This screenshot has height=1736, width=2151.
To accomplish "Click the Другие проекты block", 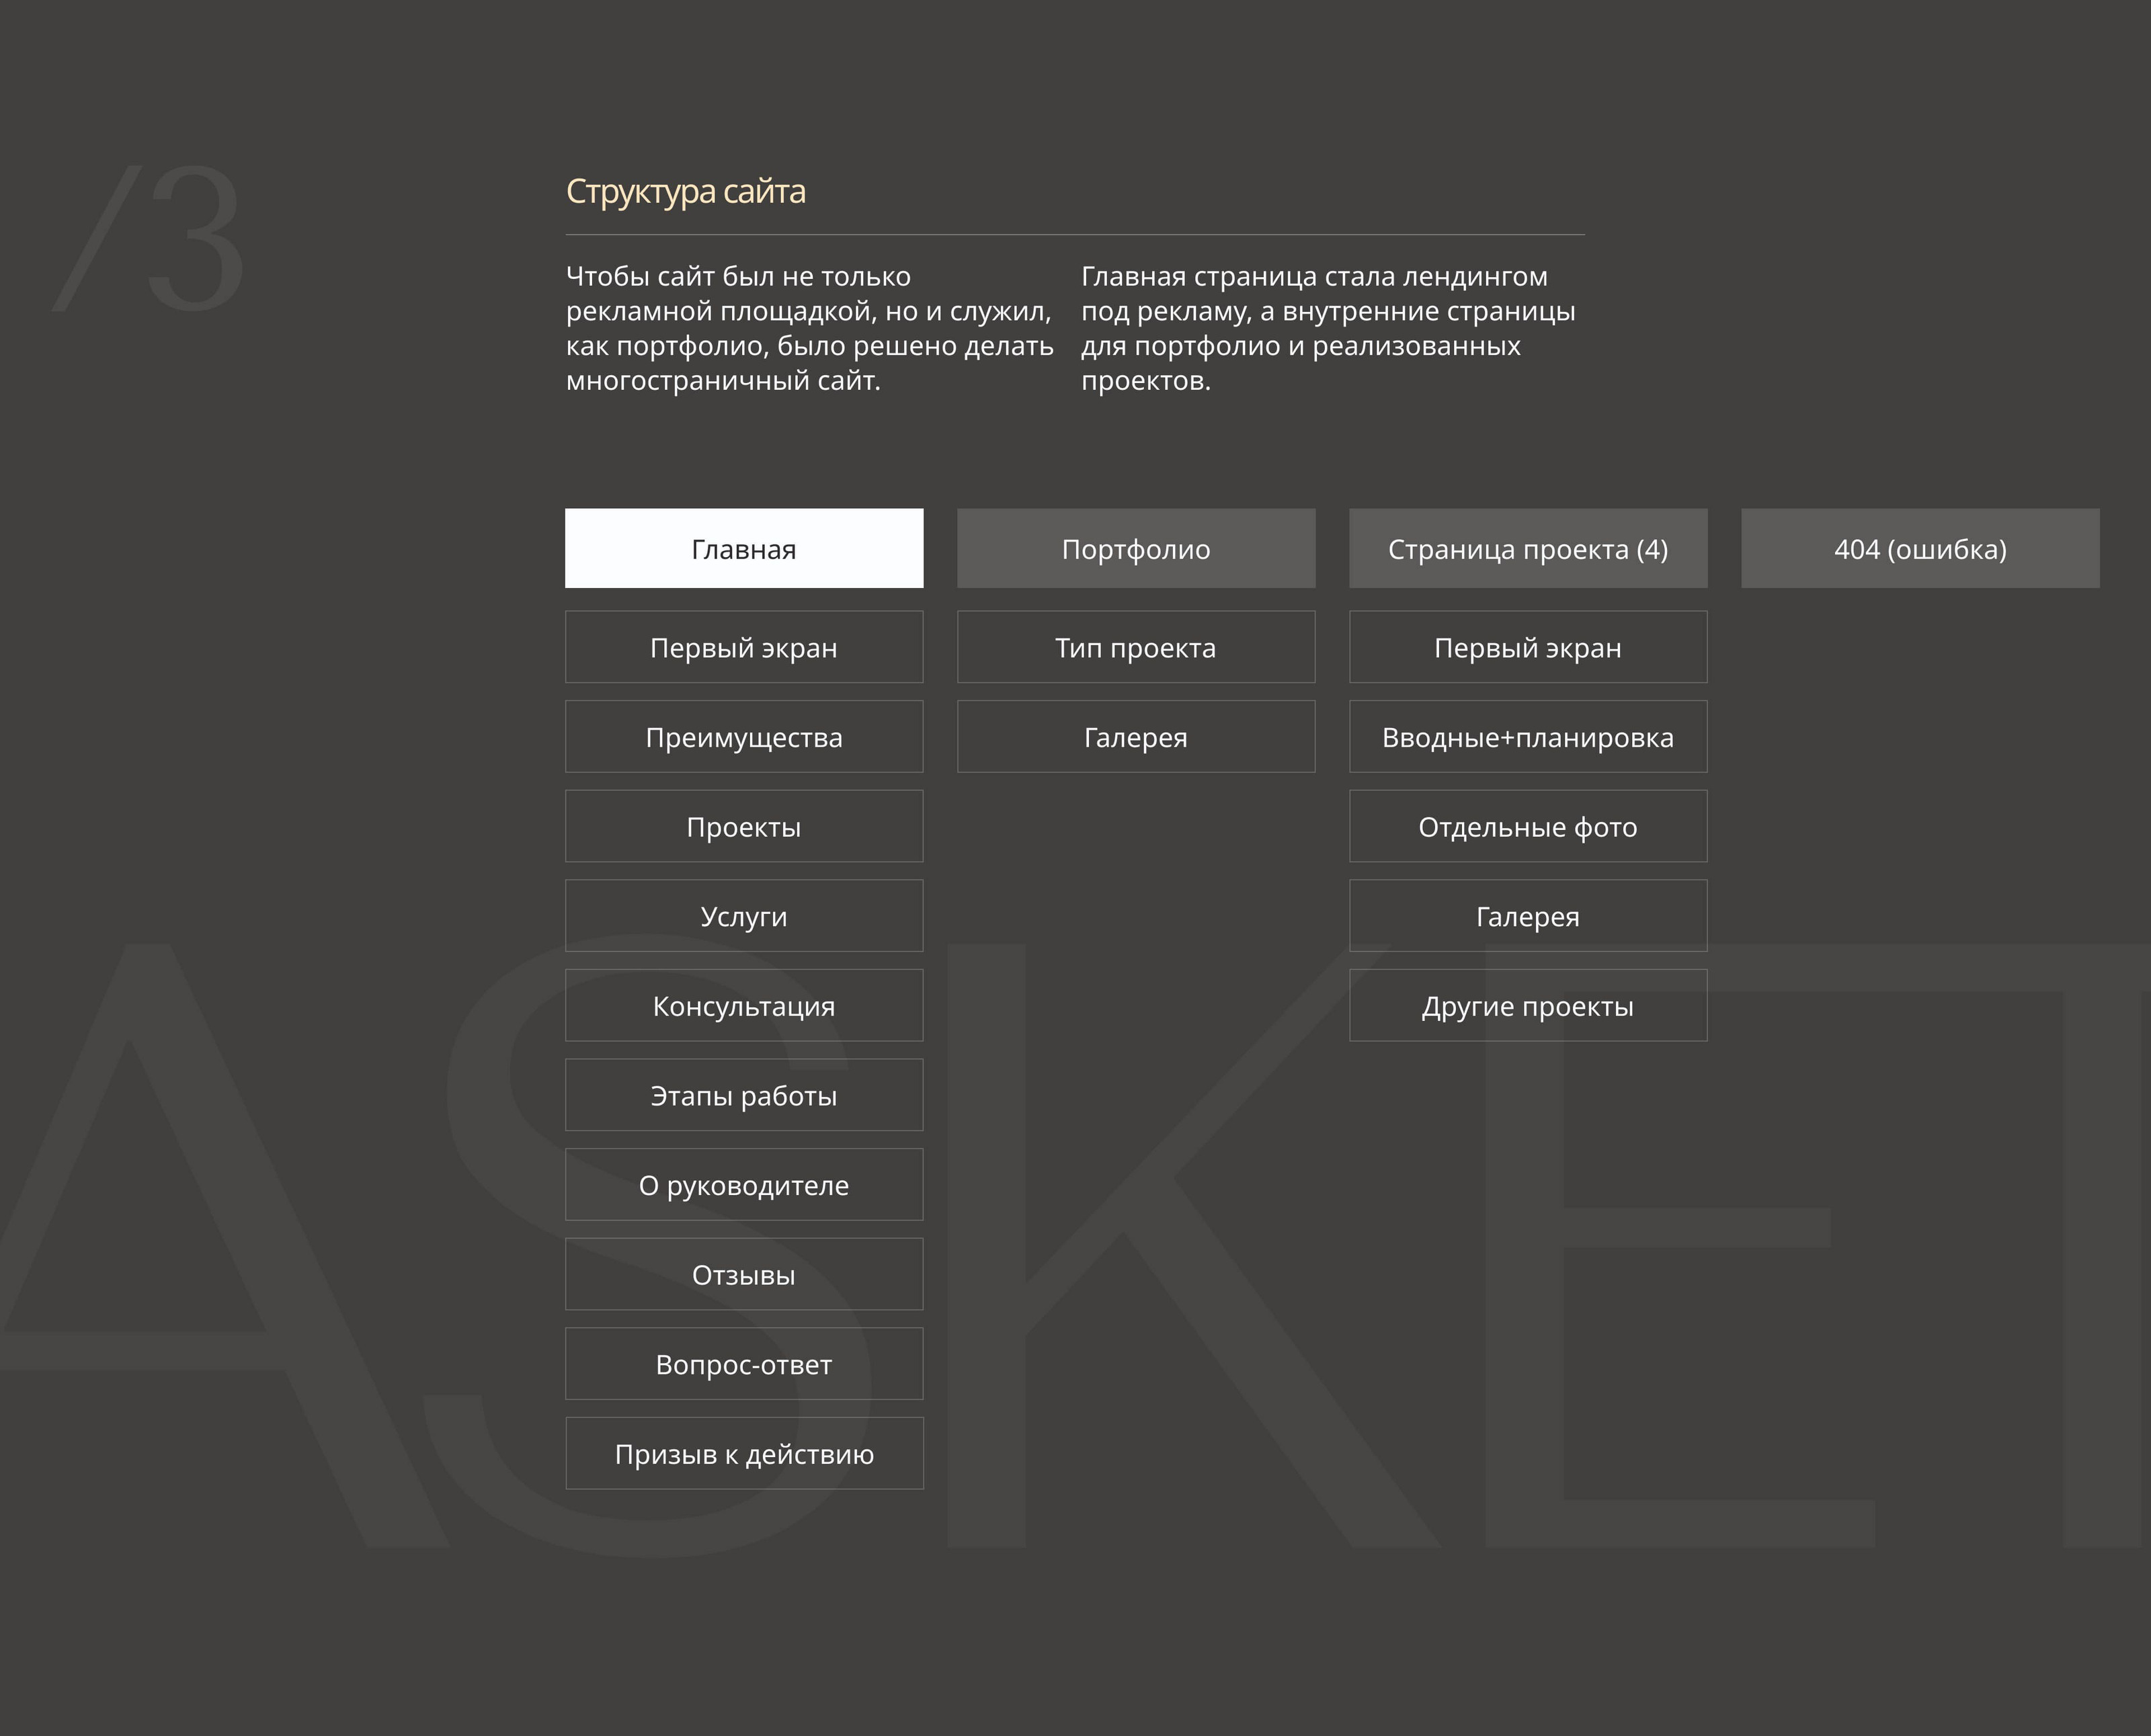I will coord(1528,1005).
